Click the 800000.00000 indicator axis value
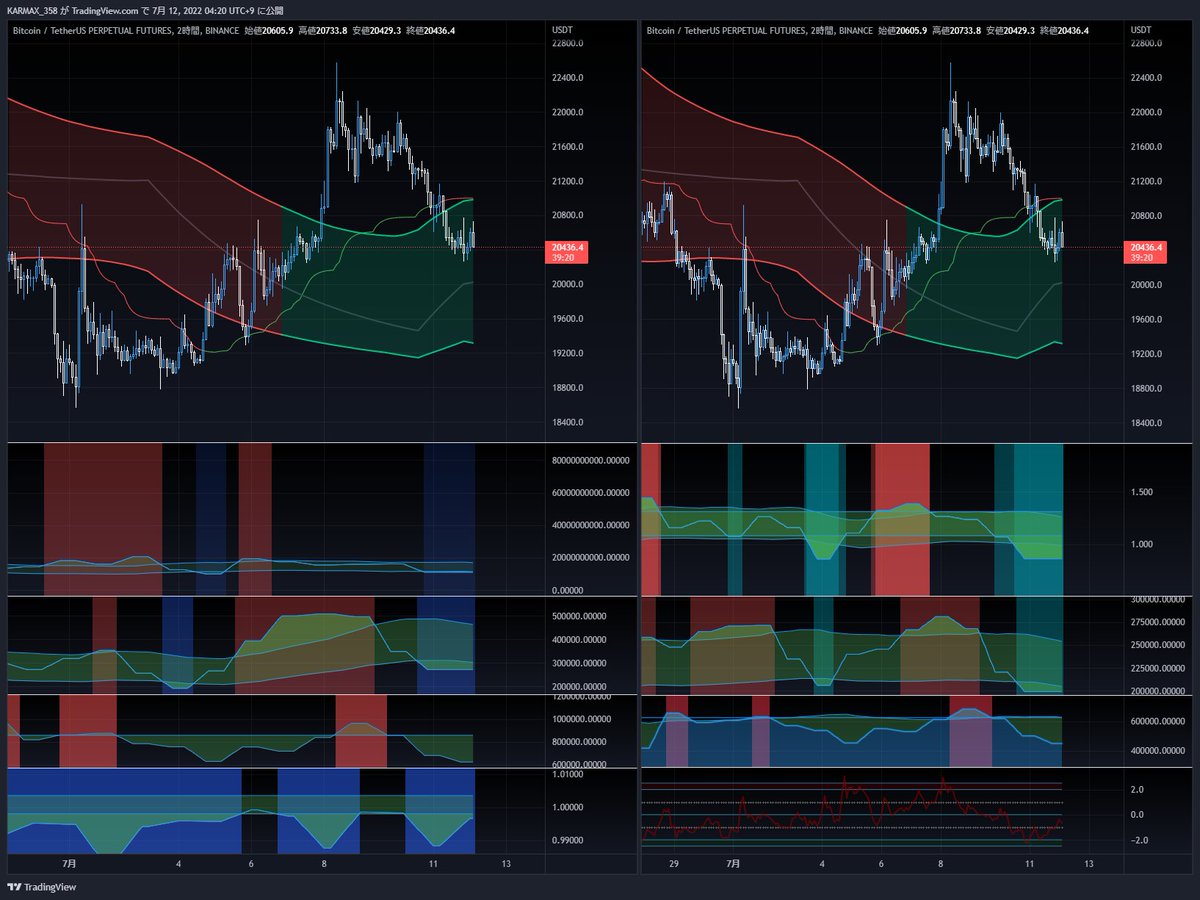Screen dimensions: 1200x900 tap(579, 743)
